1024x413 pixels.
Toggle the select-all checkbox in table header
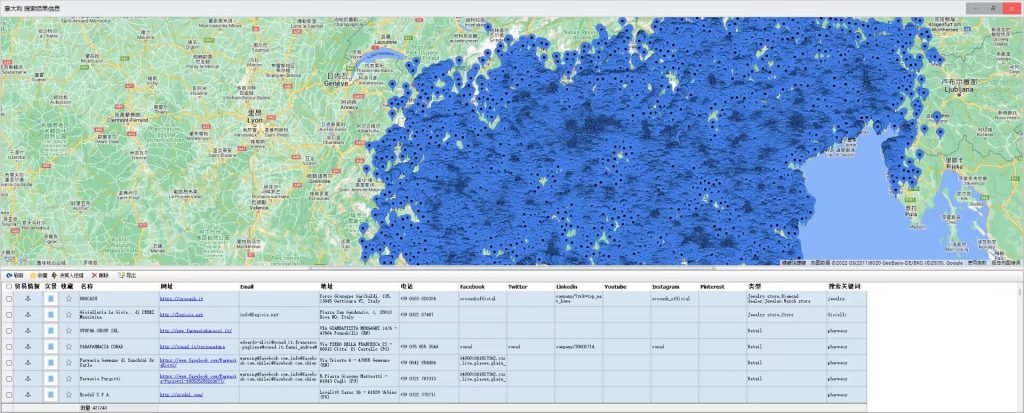tap(9, 287)
